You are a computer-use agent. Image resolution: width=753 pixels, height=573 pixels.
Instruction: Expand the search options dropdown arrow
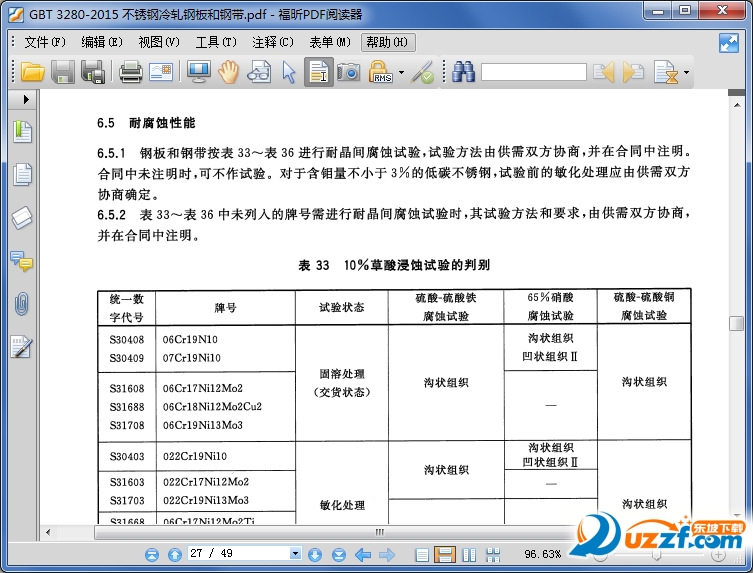click(686, 73)
